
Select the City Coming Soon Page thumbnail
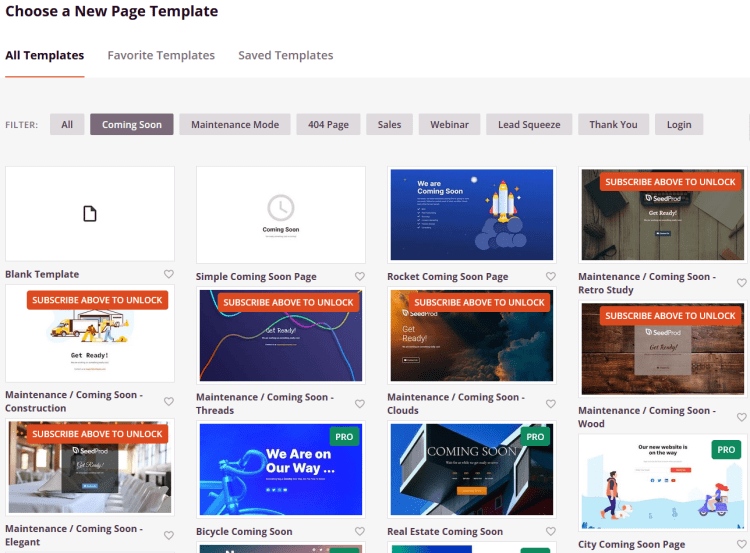[x=662, y=483]
